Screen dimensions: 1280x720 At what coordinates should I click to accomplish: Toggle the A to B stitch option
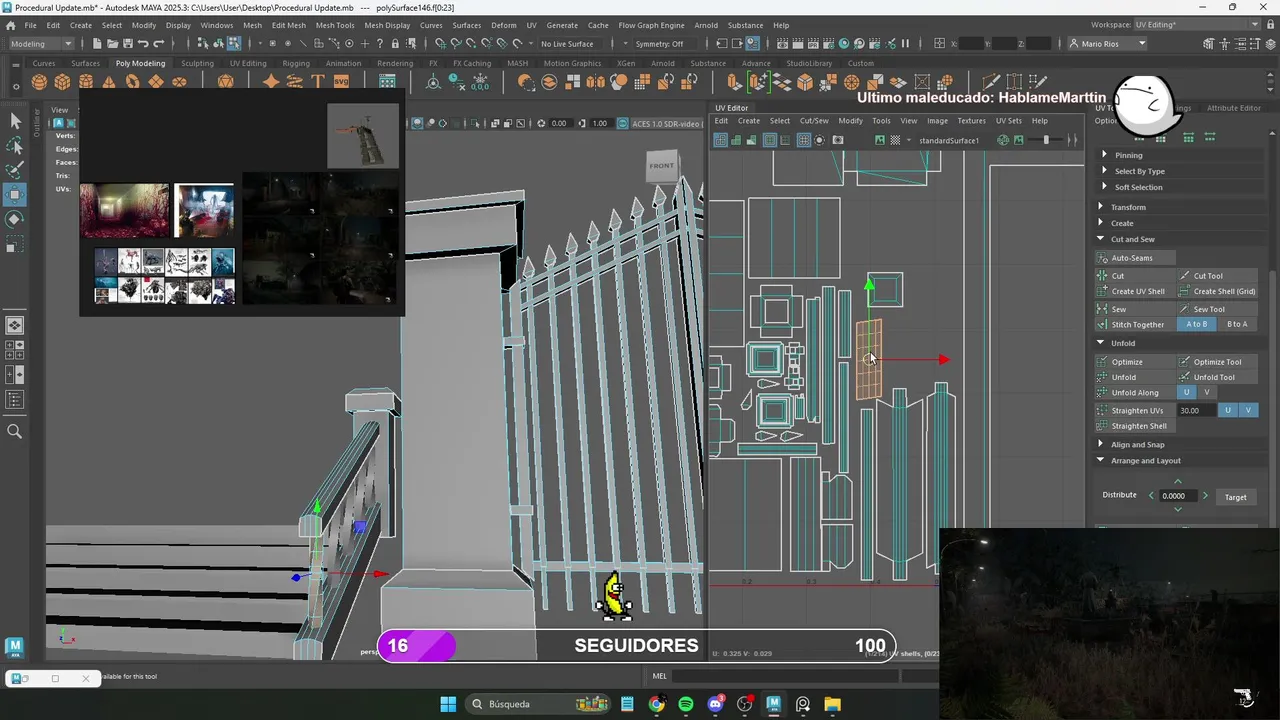(1196, 324)
